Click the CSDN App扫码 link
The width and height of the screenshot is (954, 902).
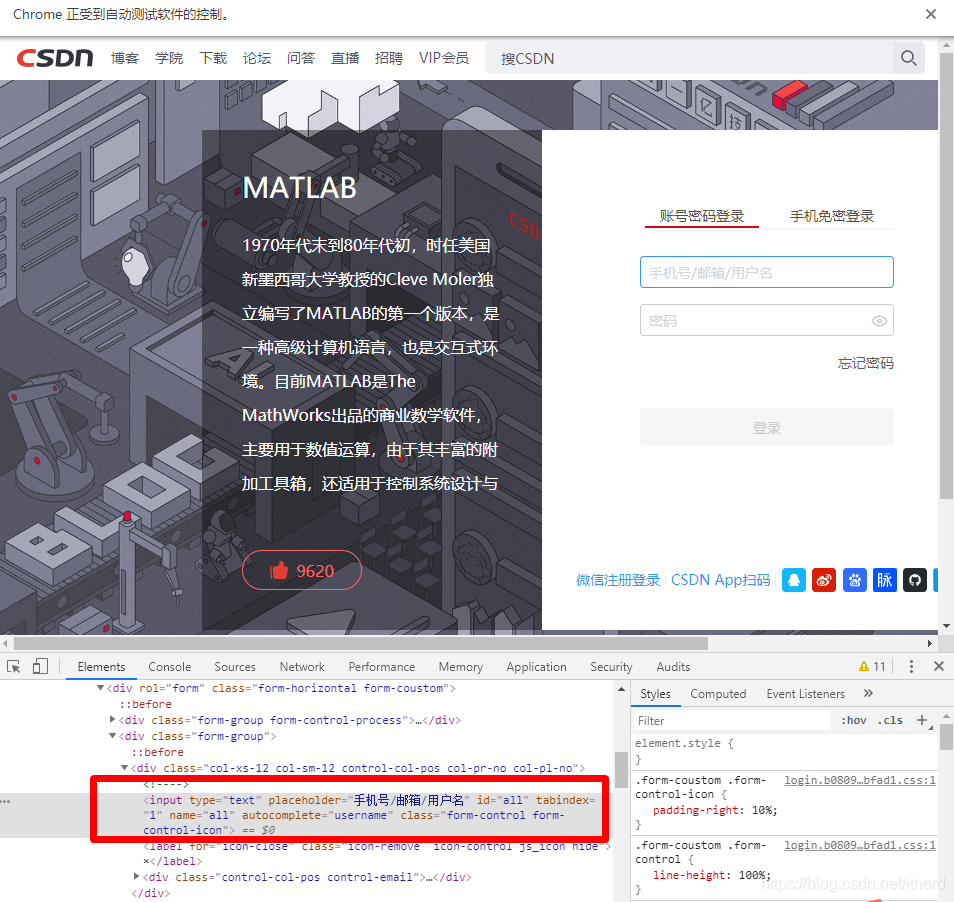click(x=720, y=580)
